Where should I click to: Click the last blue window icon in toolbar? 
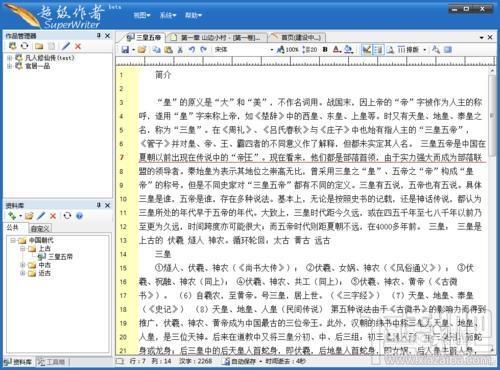click(x=448, y=50)
